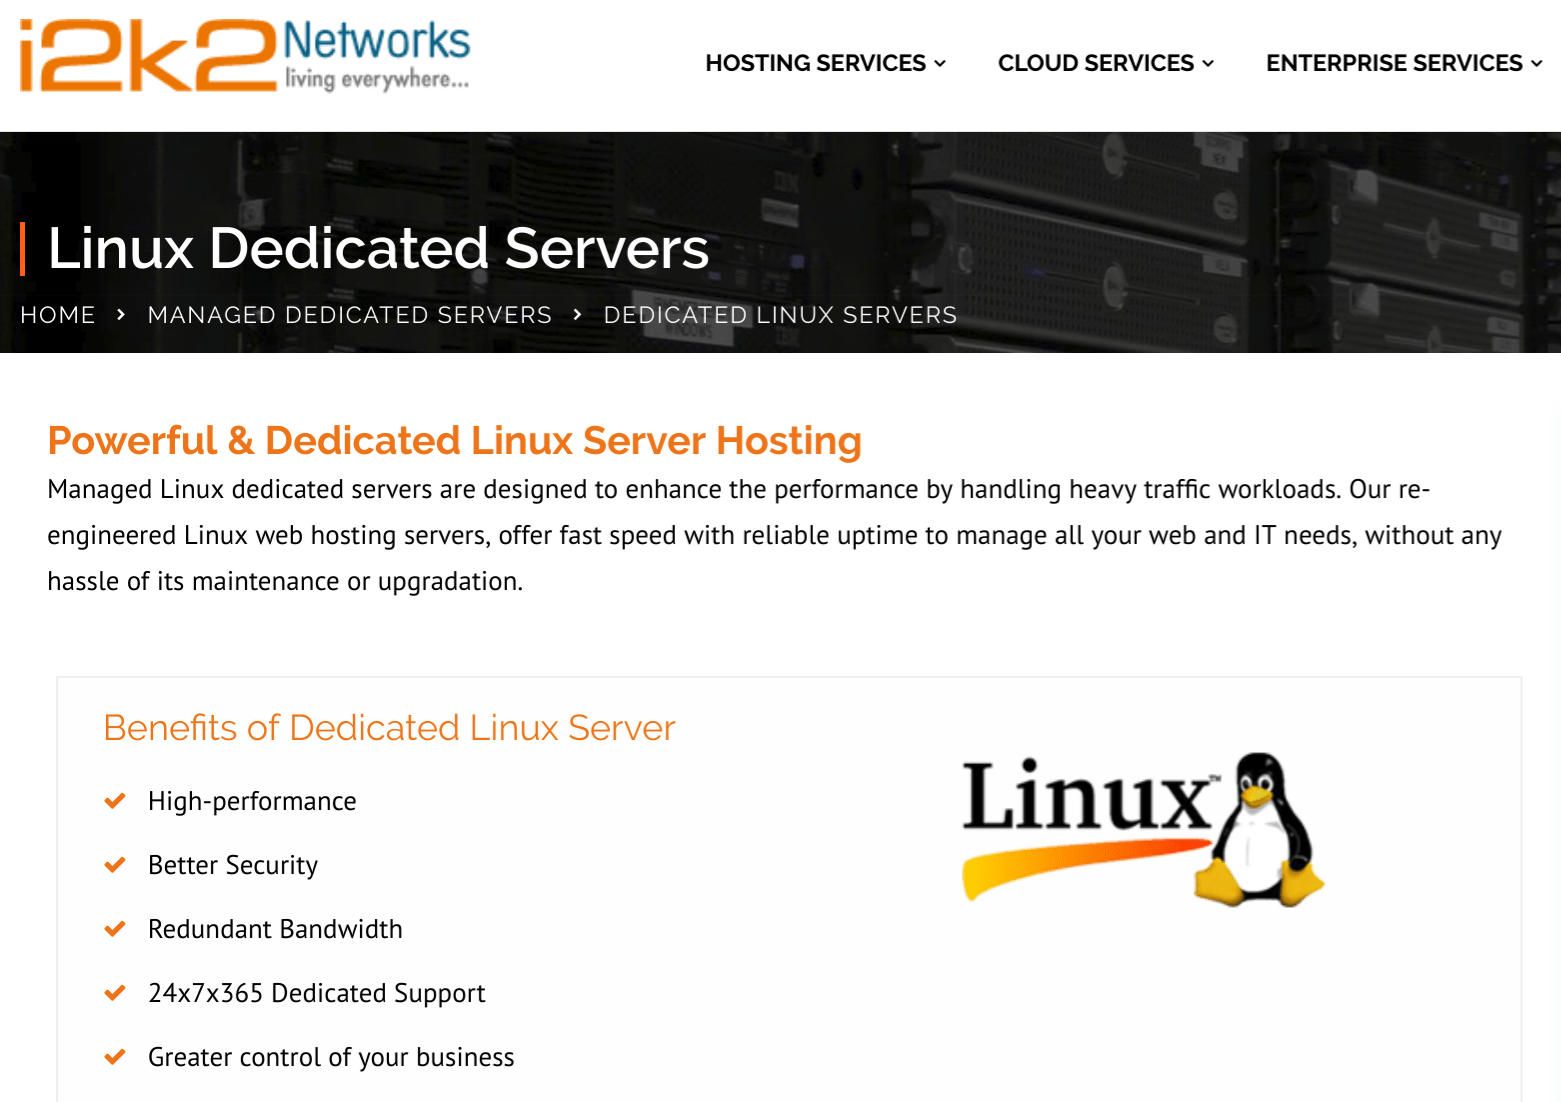Click the Linux Dedicated Servers page title

378,248
